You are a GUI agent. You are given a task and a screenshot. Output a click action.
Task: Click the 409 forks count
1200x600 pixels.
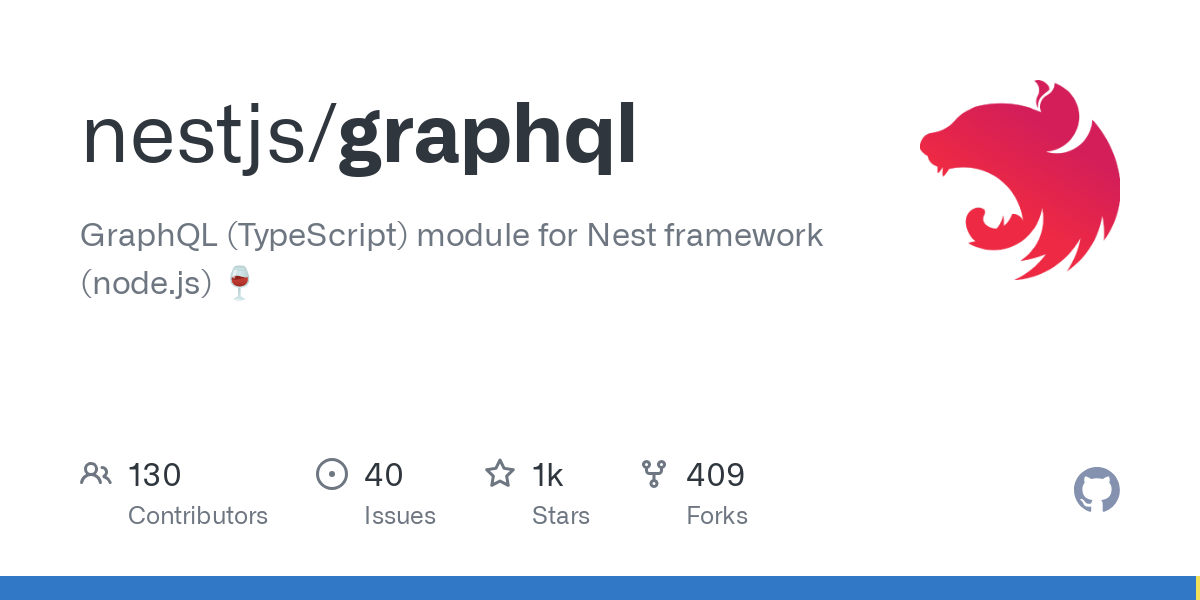click(715, 475)
